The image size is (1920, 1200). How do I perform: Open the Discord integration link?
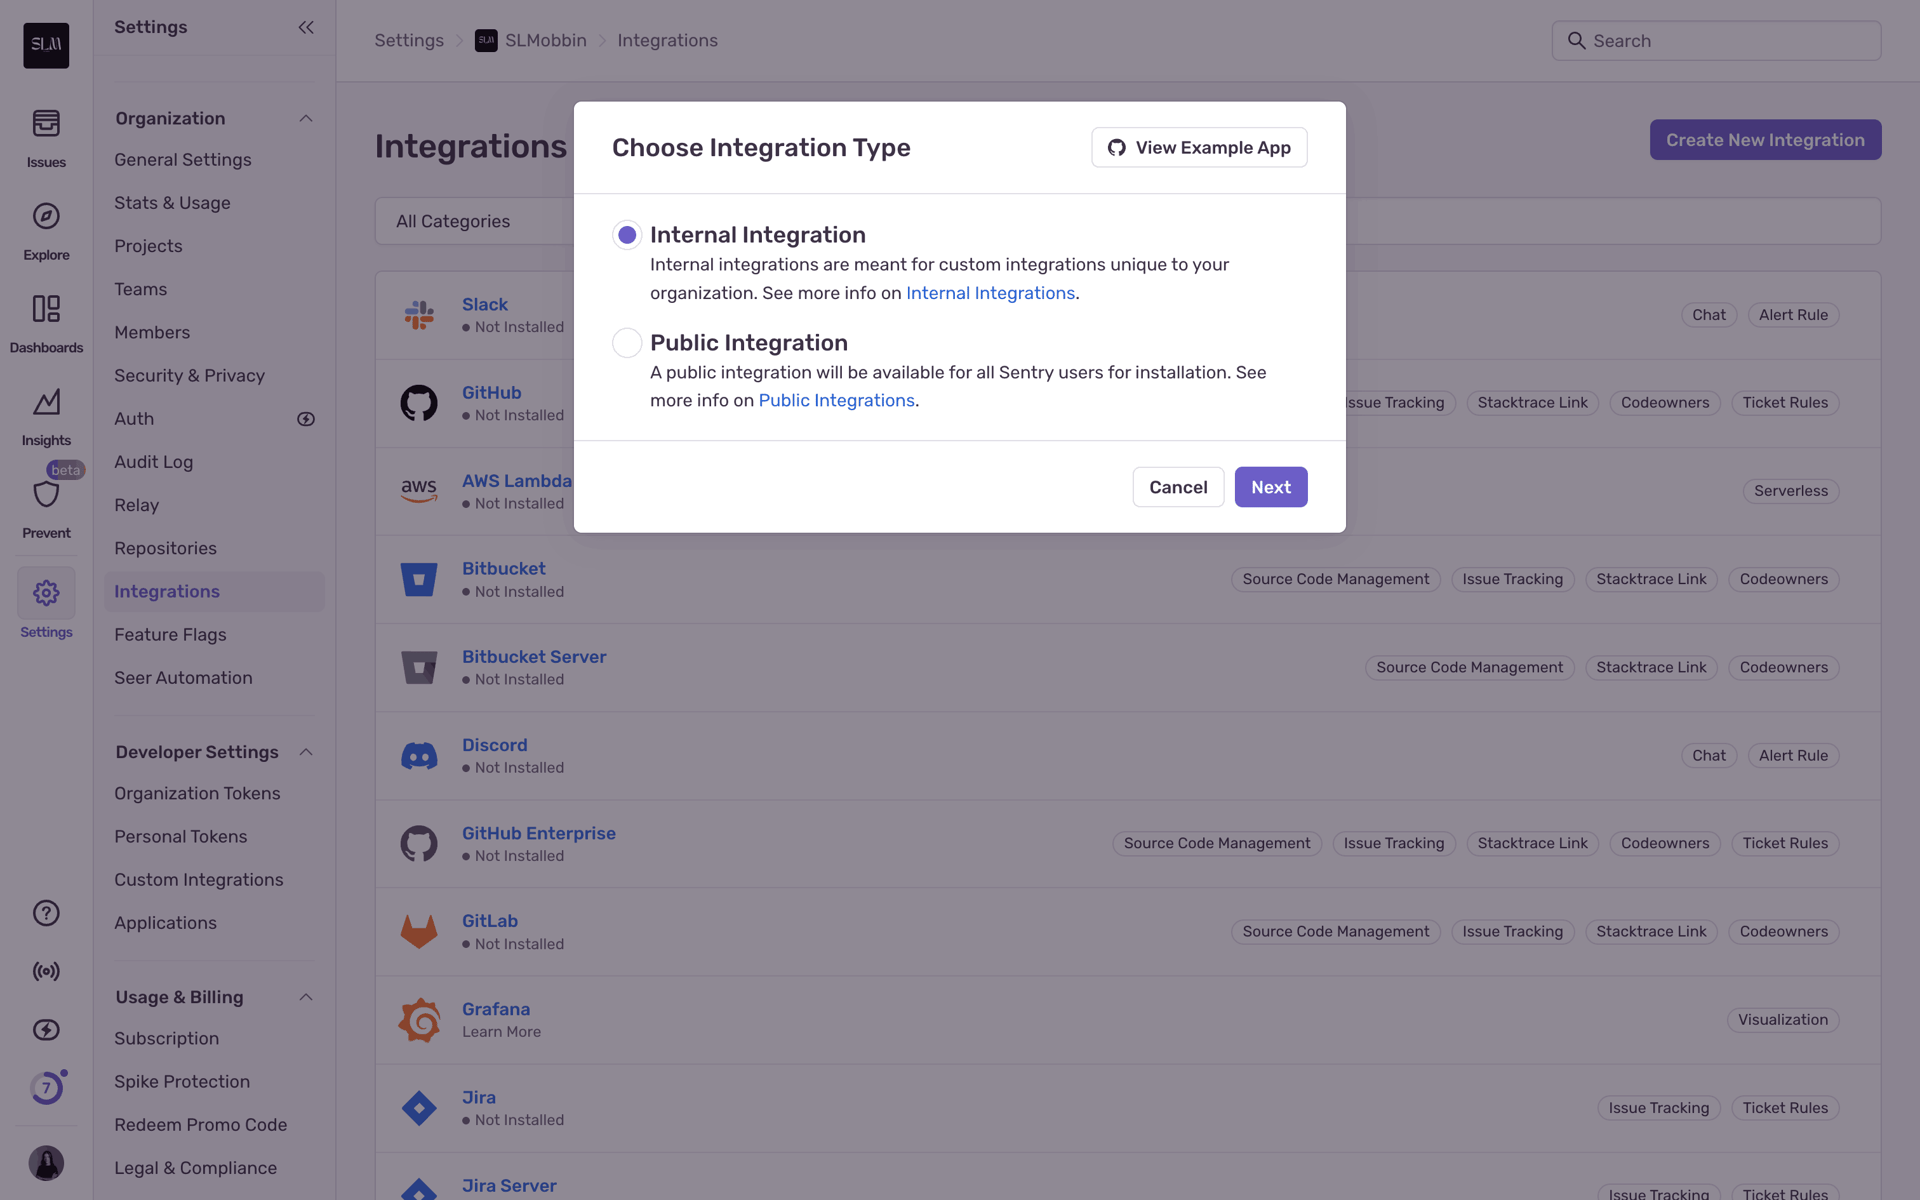click(x=494, y=745)
